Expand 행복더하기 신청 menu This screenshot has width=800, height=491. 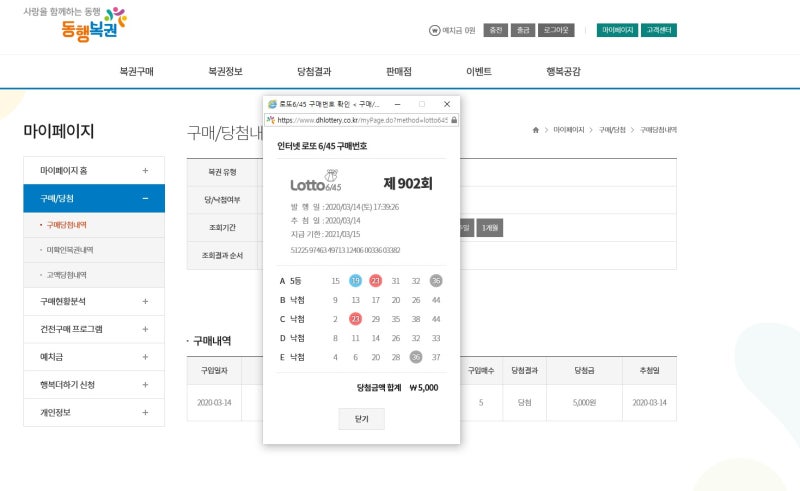(x=145, y=385)
